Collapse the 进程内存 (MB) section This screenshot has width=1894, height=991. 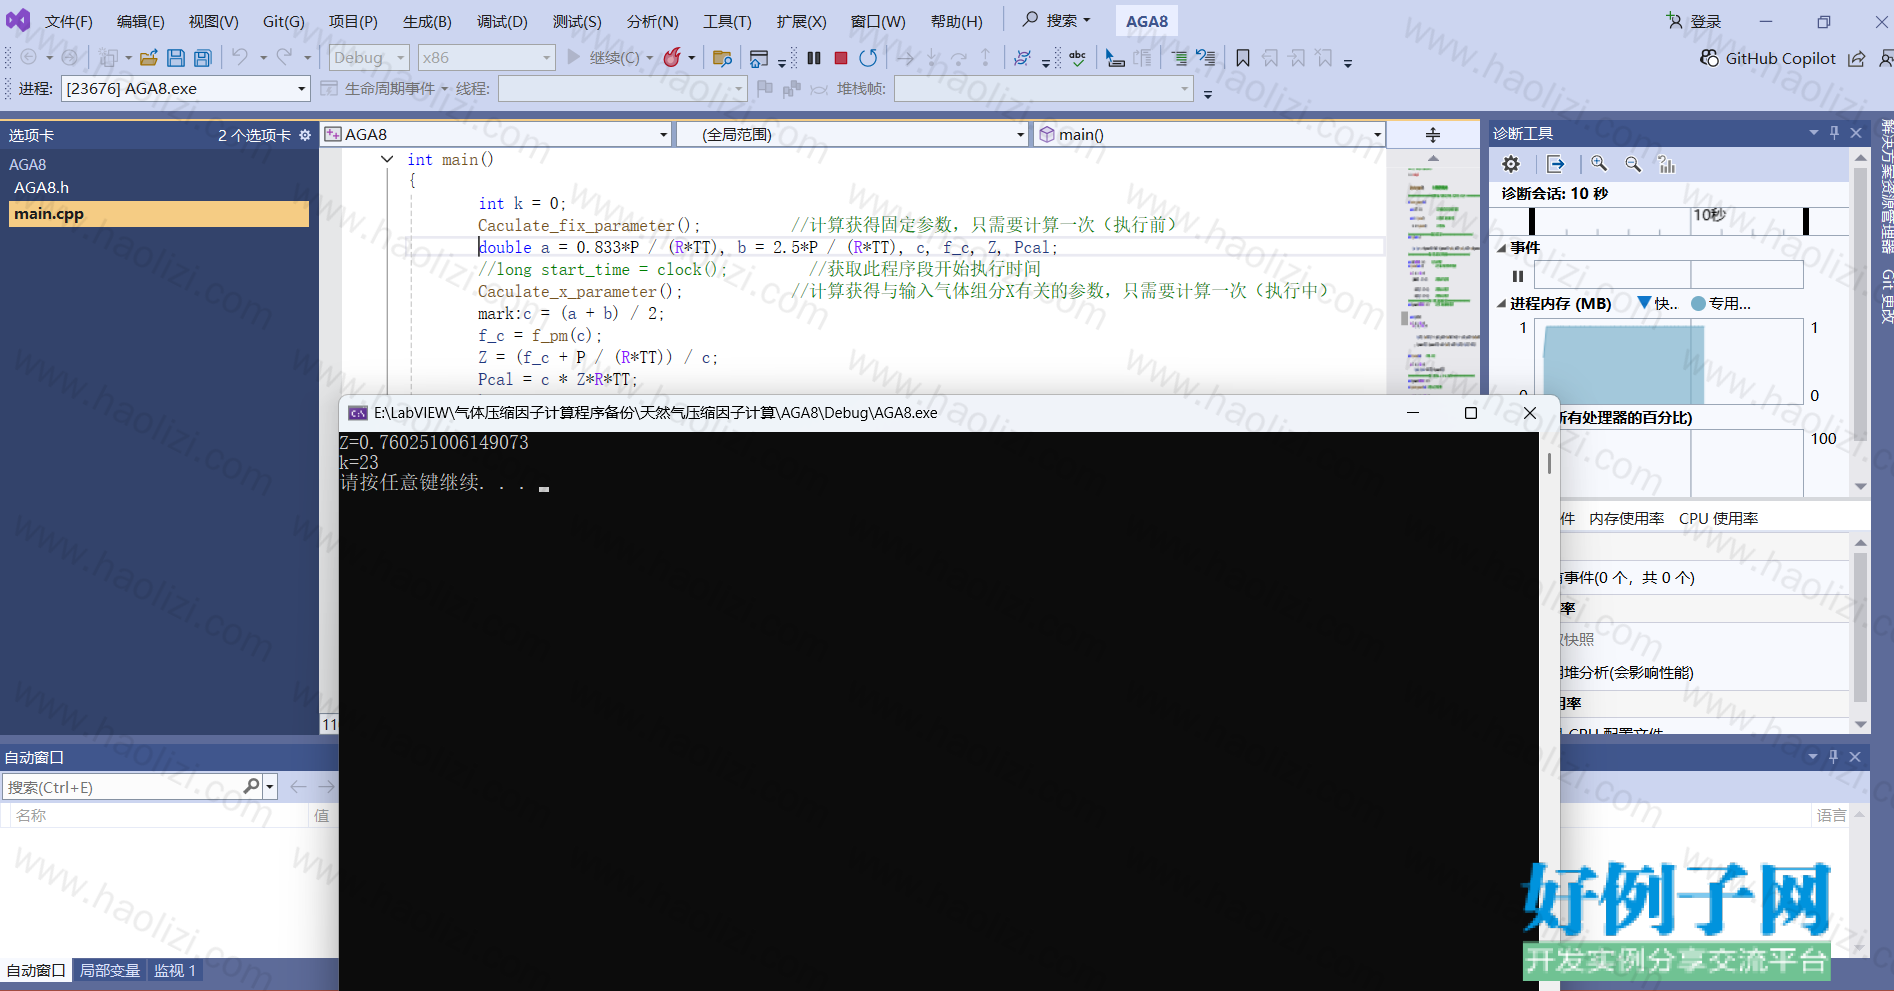tap(1501, 304)
